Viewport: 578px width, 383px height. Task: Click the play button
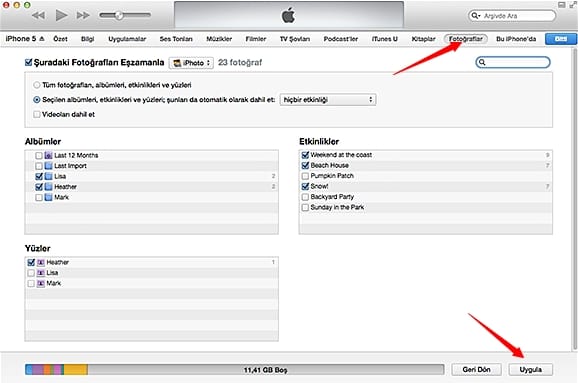61,15
